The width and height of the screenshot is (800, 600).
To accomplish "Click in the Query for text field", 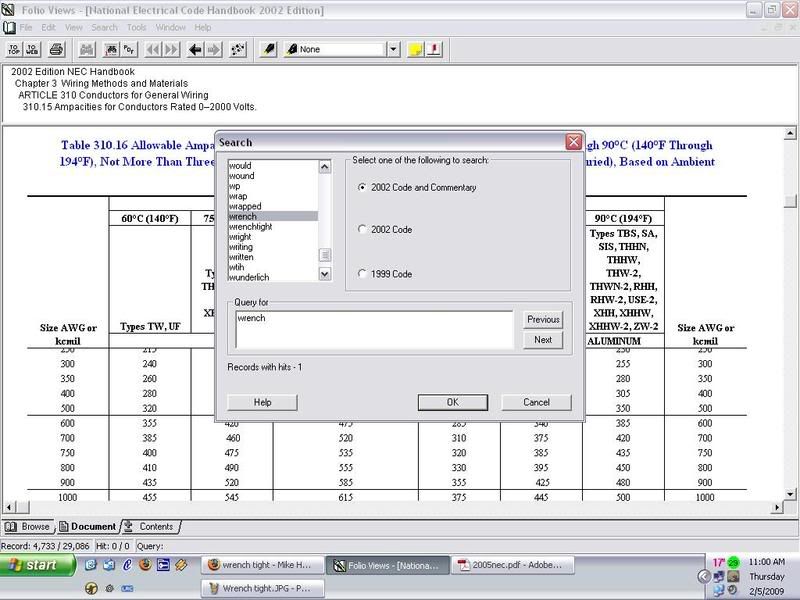I will click(374, 330).
